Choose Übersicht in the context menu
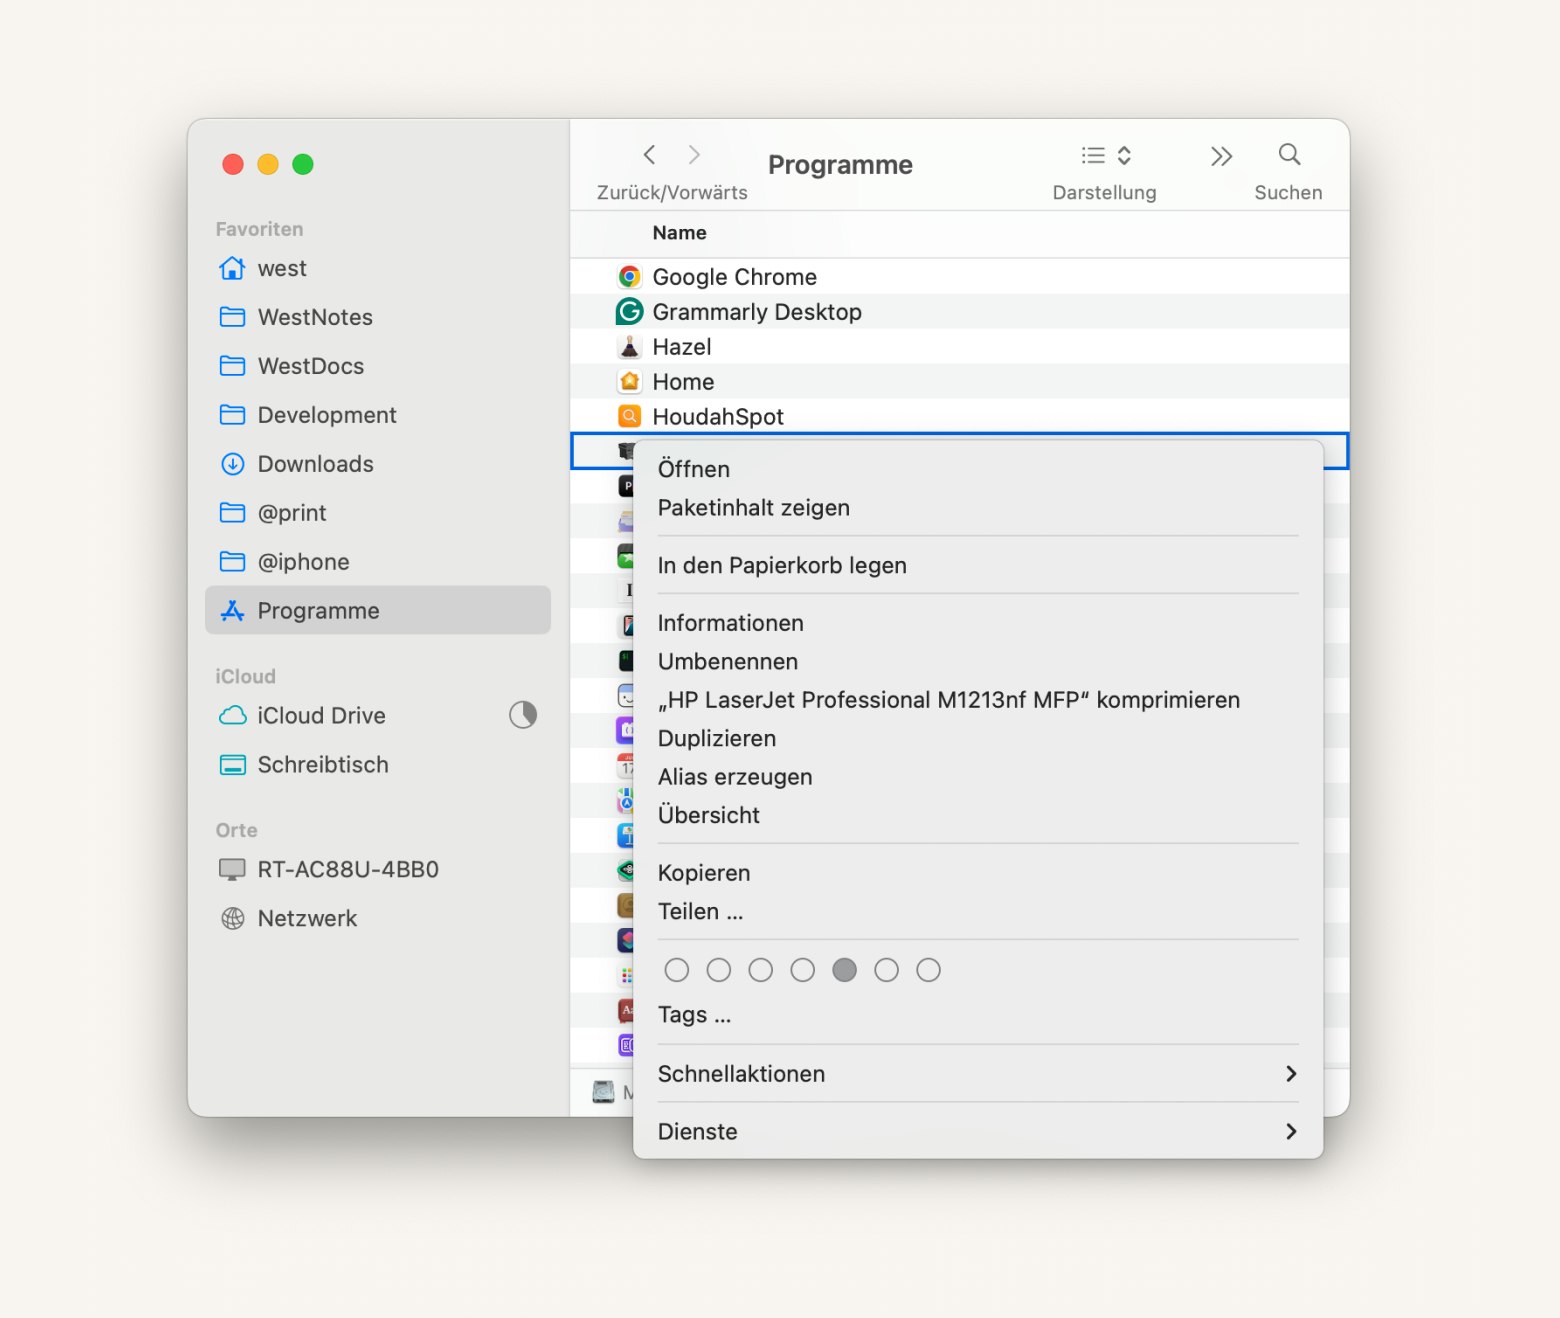The width and height of the screenshot is (1560, 1318). [x=978, y=816]
